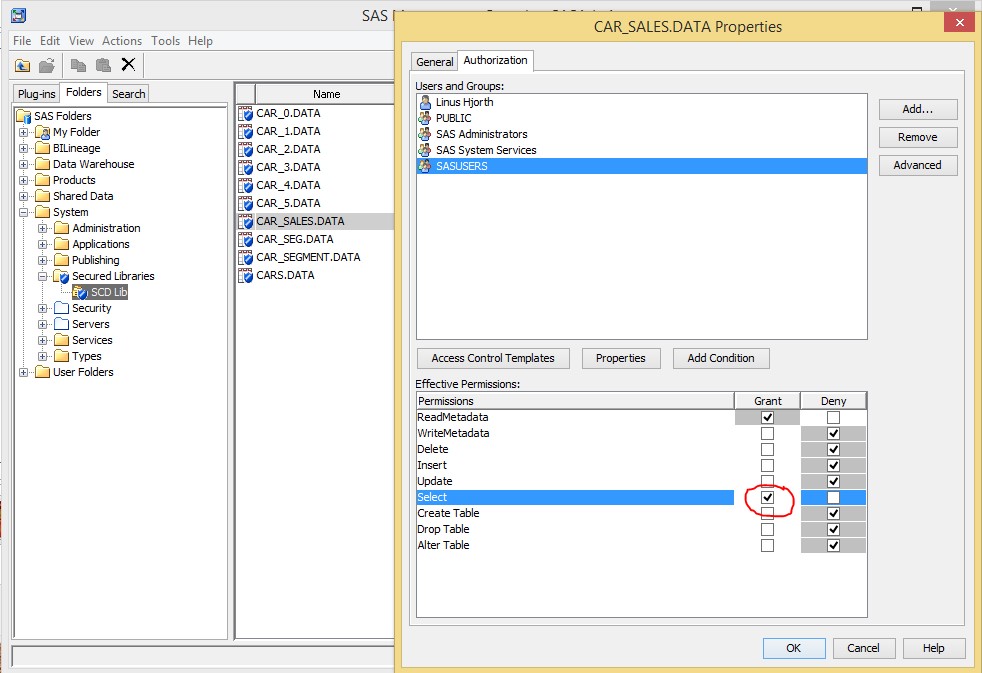Click the CAR_1.DATA table icon
Viewport: 982px width, 673px height.
pos(246,132)
